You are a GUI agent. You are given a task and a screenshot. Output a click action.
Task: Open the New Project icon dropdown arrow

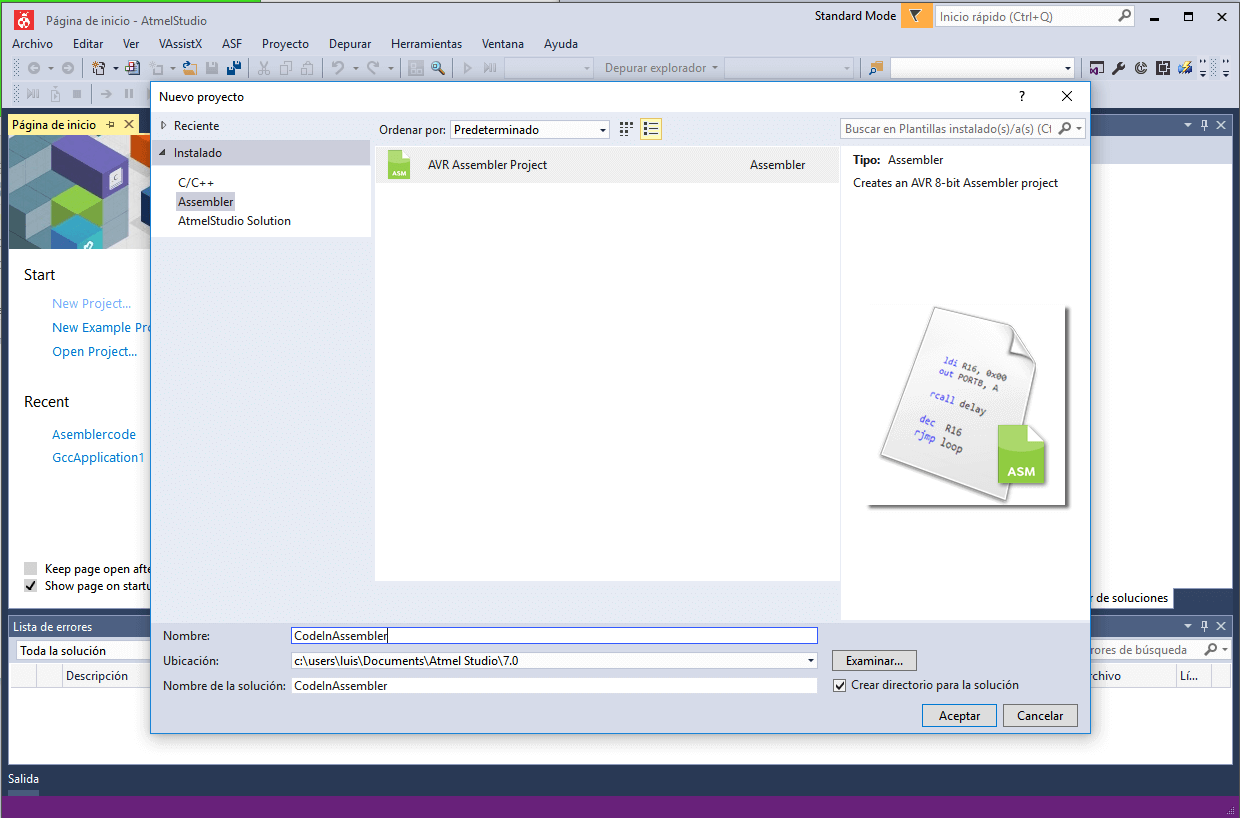pos(116,68)
